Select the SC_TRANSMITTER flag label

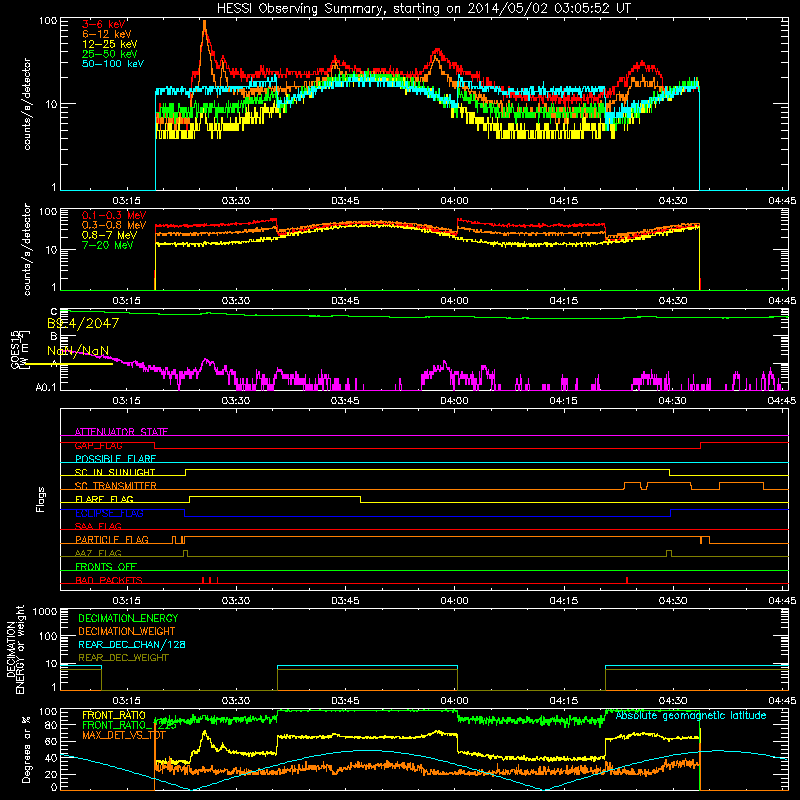tap(115, 486)
